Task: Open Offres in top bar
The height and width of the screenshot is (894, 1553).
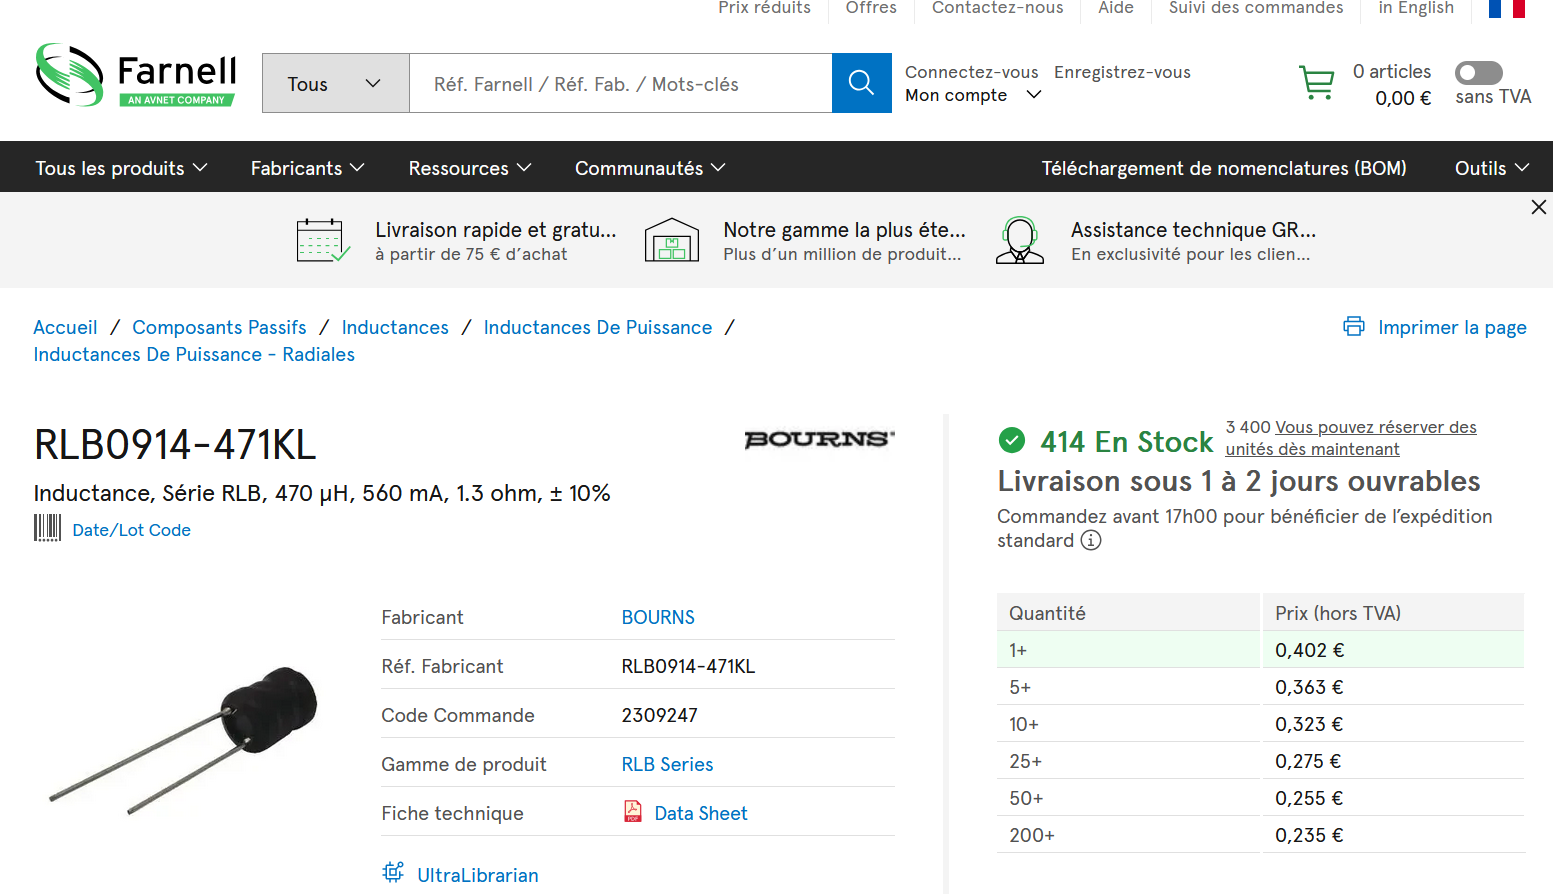Action: coord(871,8)
